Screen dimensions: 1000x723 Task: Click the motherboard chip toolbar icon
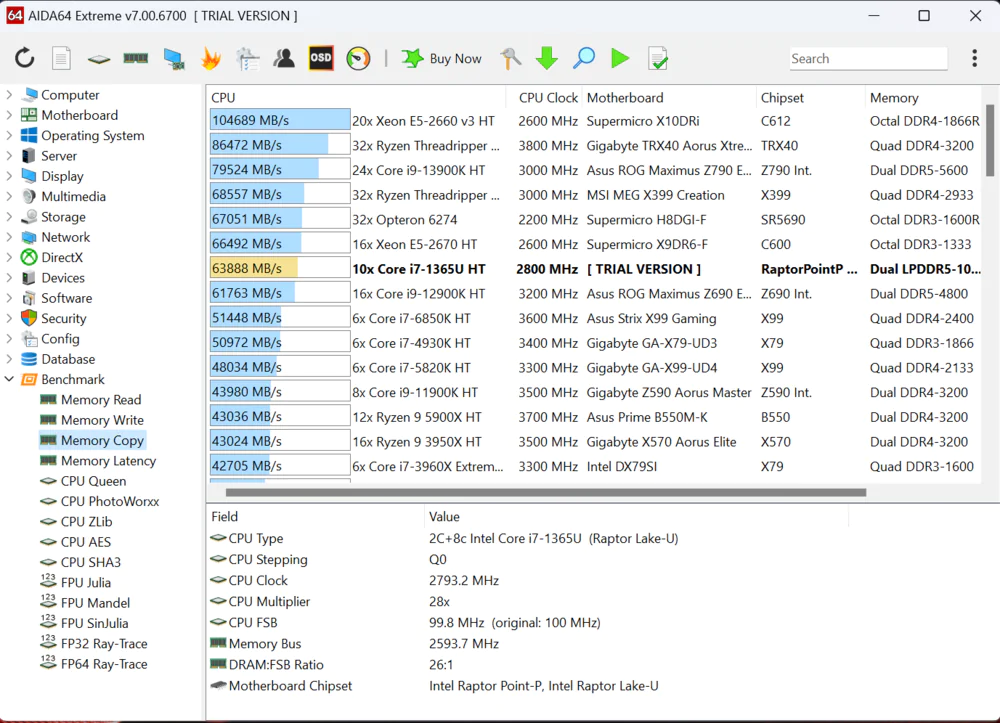pos(99,59)
